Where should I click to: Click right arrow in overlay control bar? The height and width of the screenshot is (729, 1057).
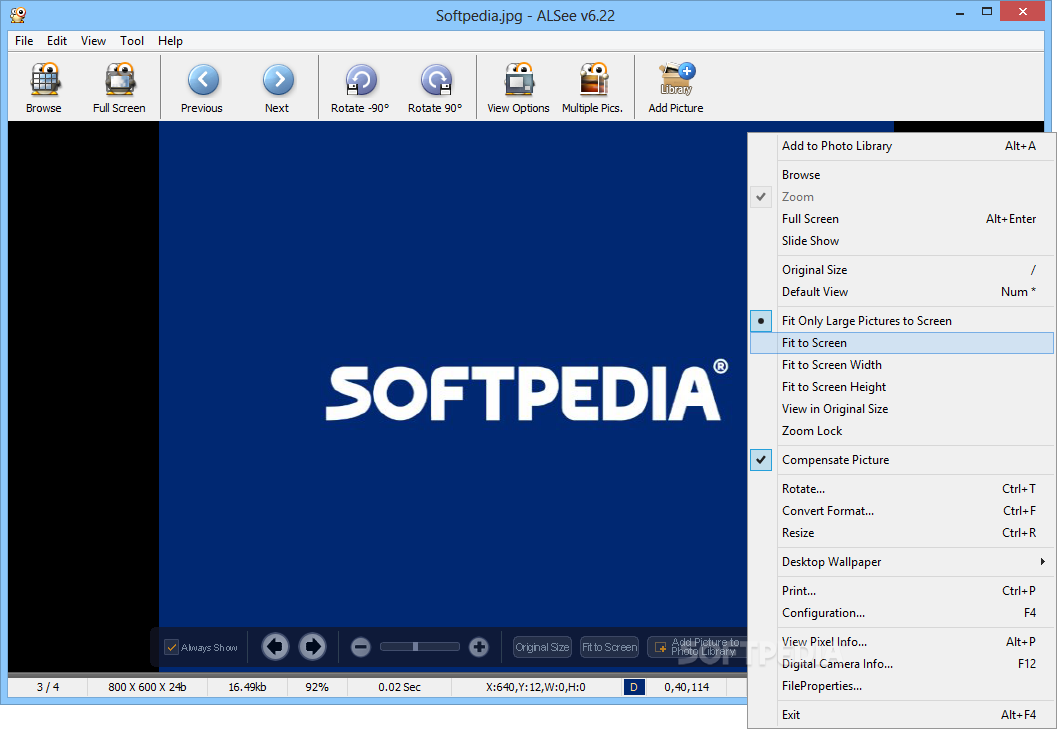tap(312, 647)
